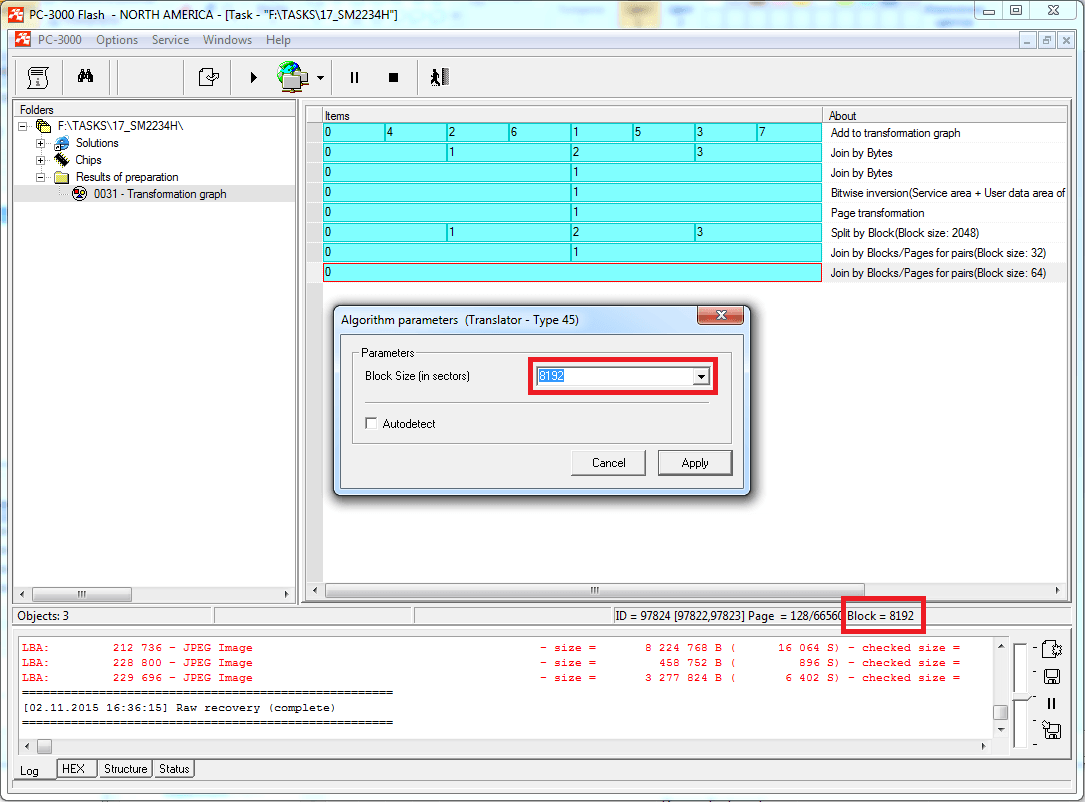Select the 0031 - Transformation graph item
Viewport: 1085px width, 802px height.
(160, 194)
